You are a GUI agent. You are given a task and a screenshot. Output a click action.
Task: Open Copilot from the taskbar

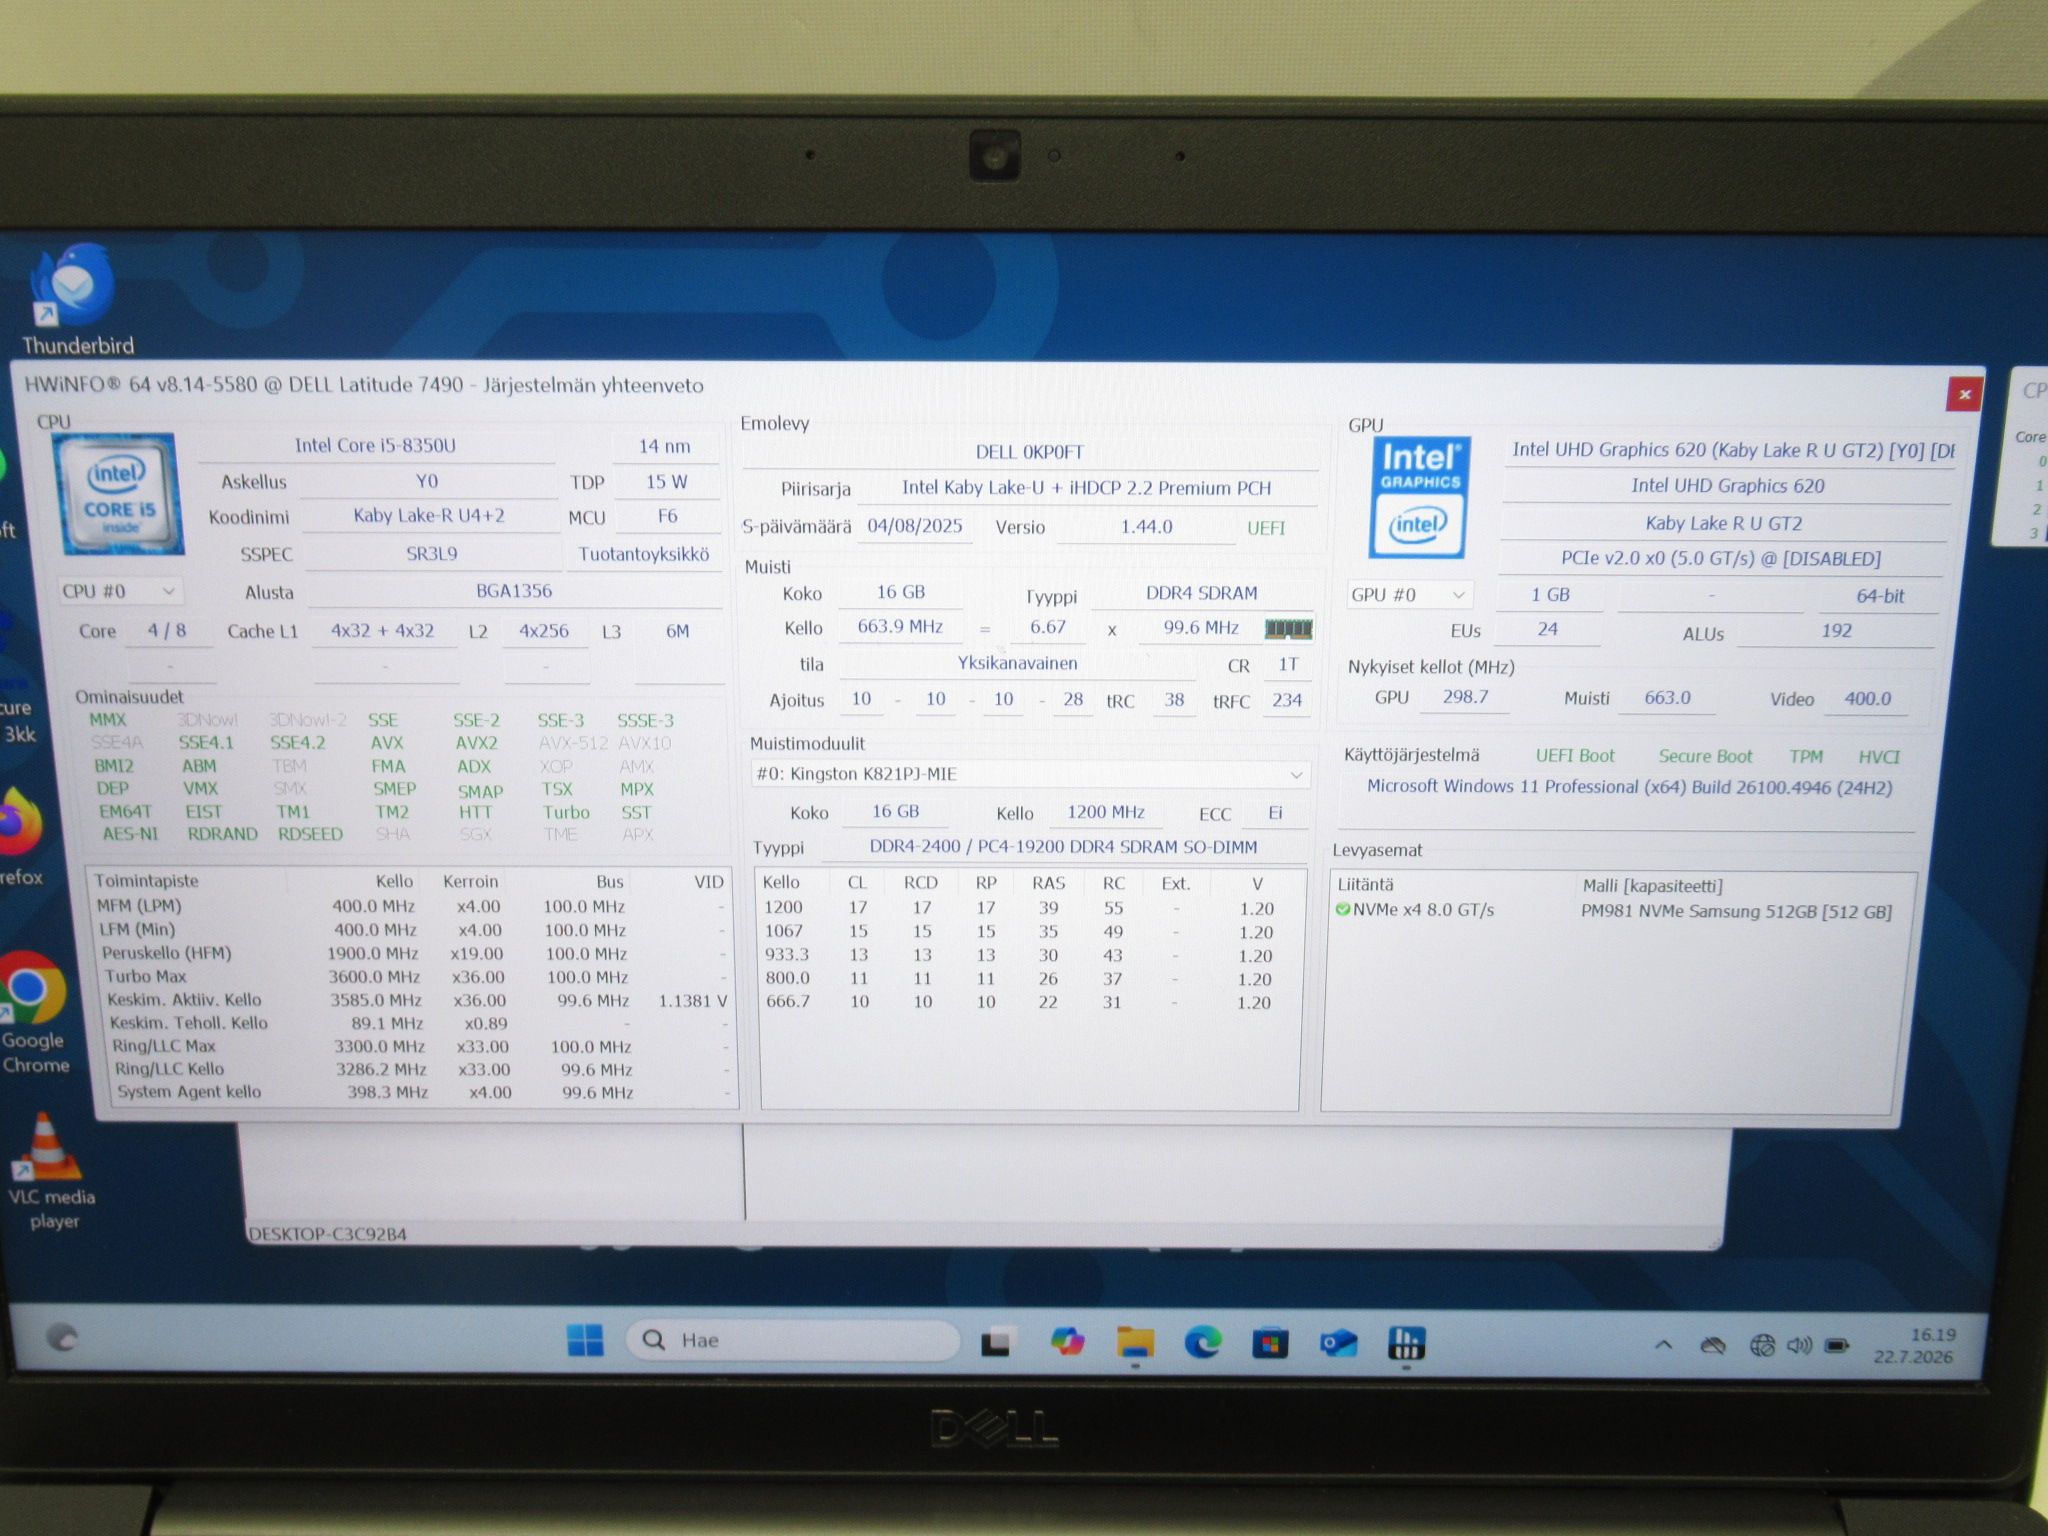pyautogui.click(x=1067, y=1341)
